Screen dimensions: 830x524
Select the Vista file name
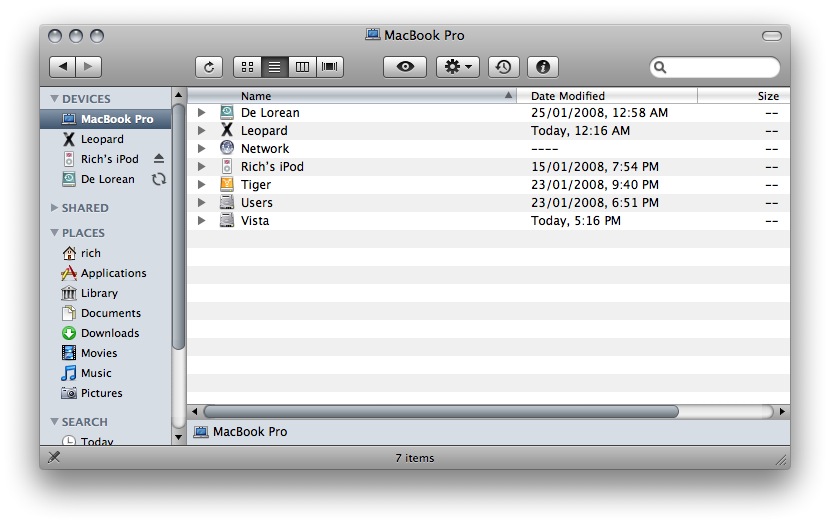coord(255,220)
